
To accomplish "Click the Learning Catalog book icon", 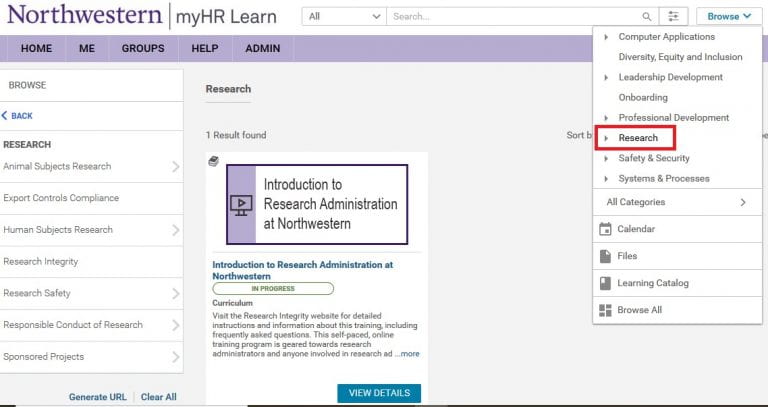I will (605, 283).
